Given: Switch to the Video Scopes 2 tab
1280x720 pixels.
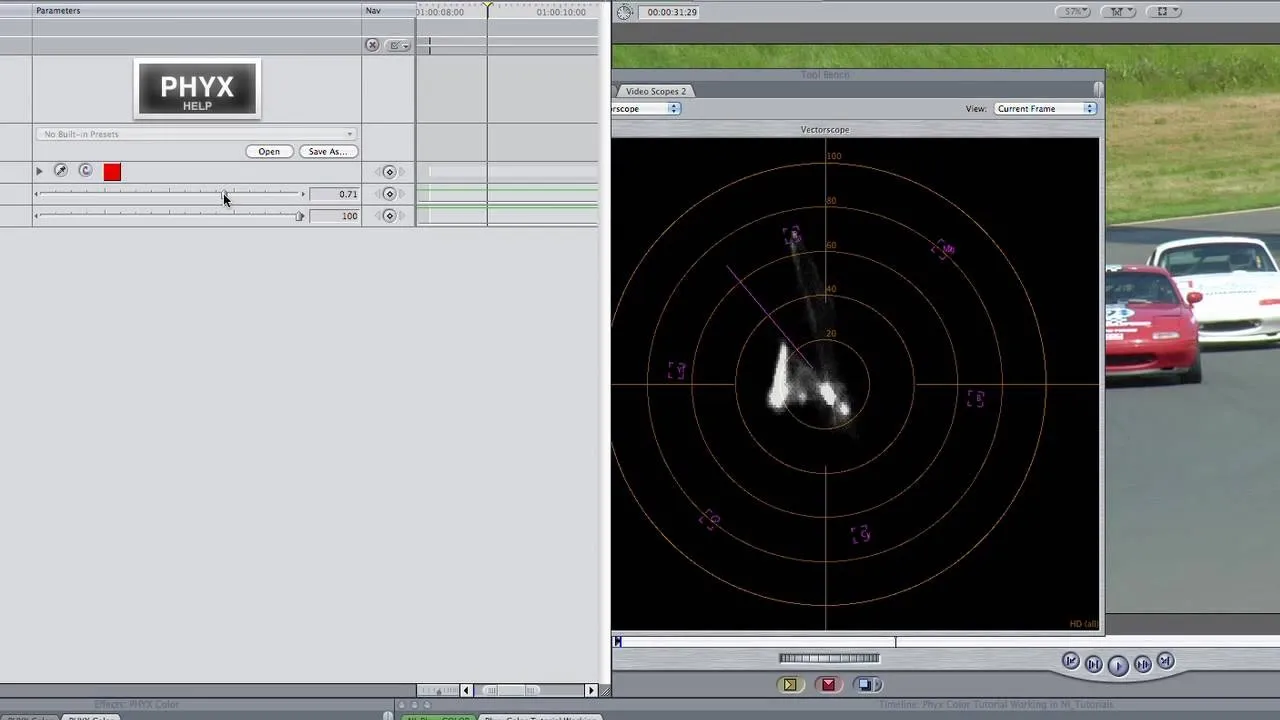Looking at the screenshot, I should (656, 91).
